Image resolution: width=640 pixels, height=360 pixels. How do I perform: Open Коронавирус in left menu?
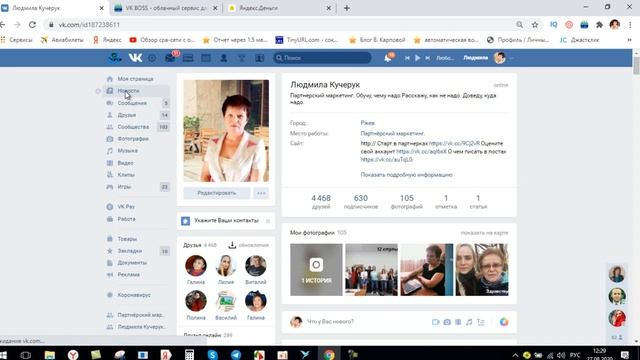coord(134,295)
